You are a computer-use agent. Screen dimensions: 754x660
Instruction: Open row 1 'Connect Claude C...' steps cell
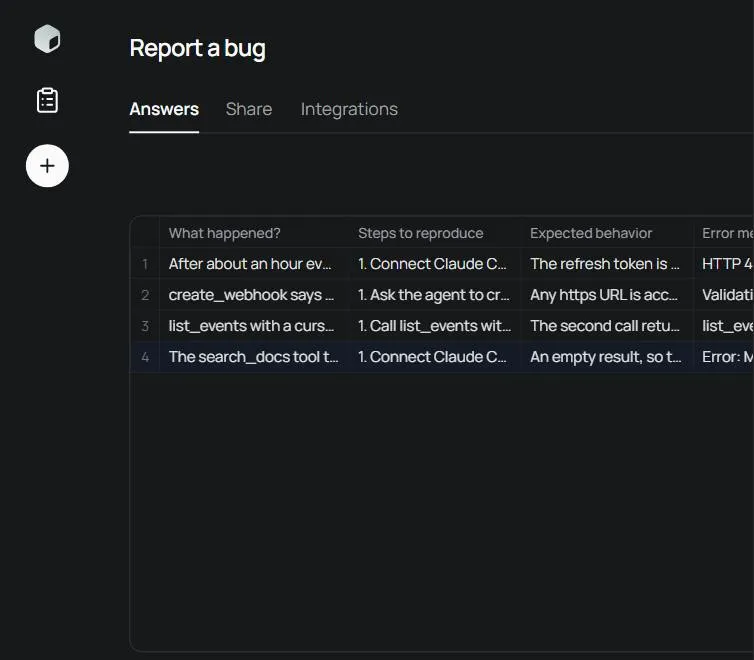pos(435,264)
